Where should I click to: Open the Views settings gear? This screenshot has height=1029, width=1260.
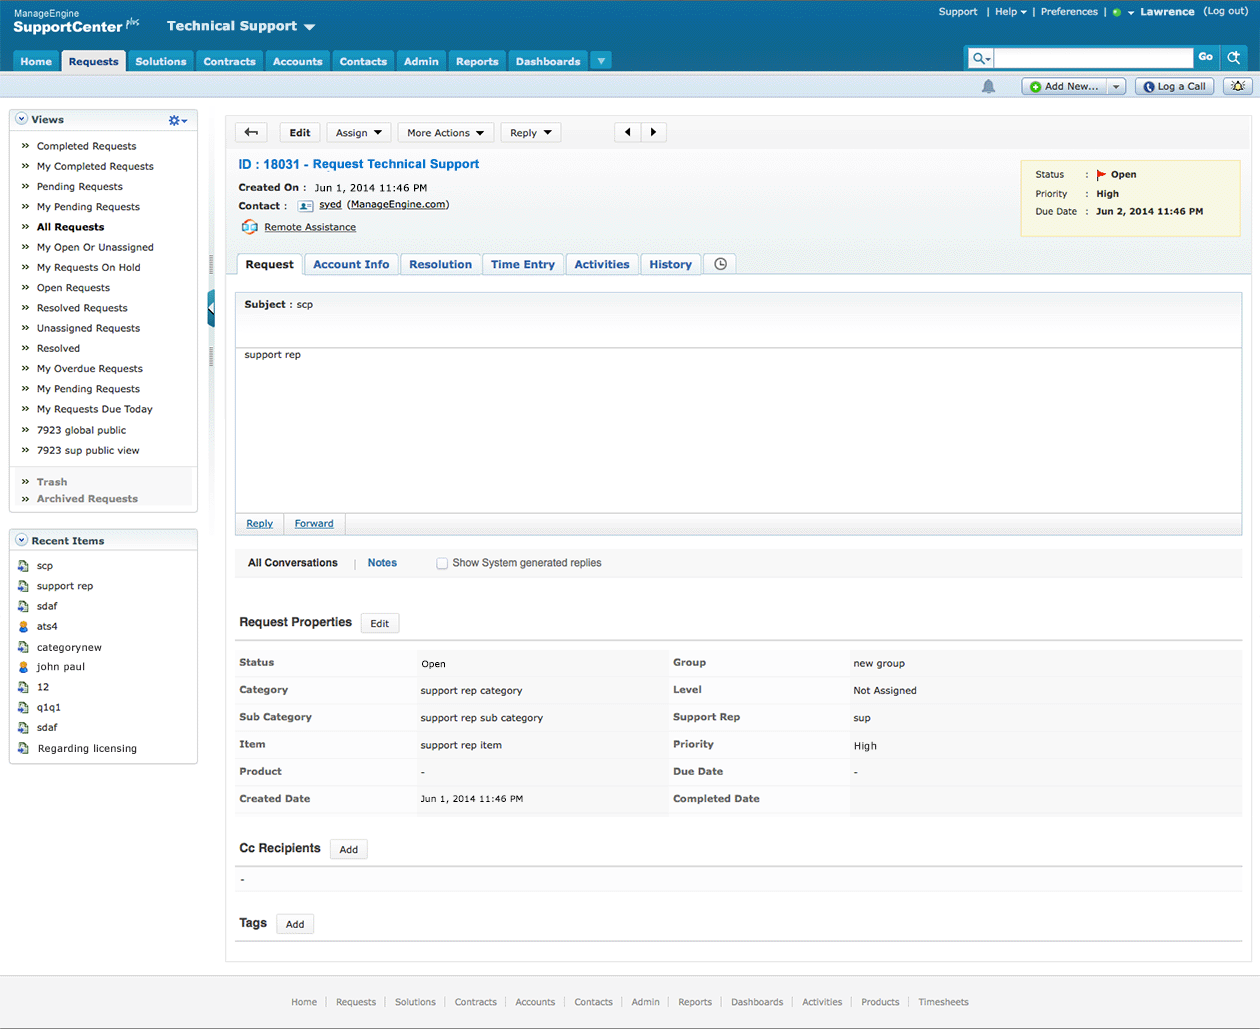click(177, 120)
